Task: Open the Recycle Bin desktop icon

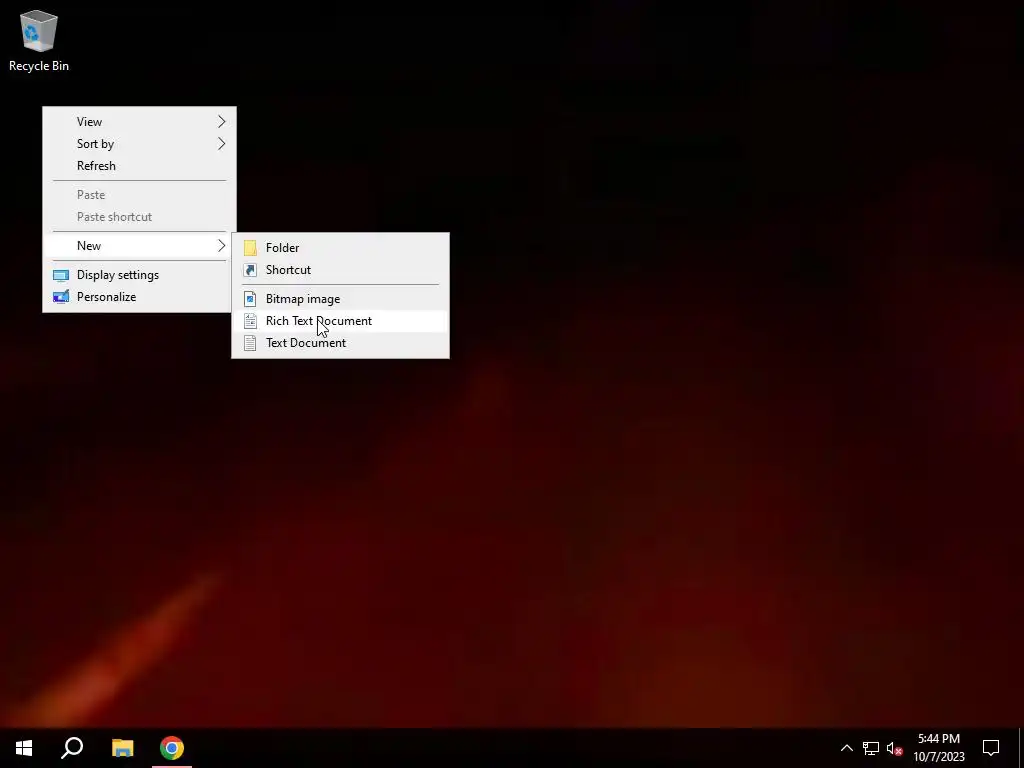Action: click(39, 40)
